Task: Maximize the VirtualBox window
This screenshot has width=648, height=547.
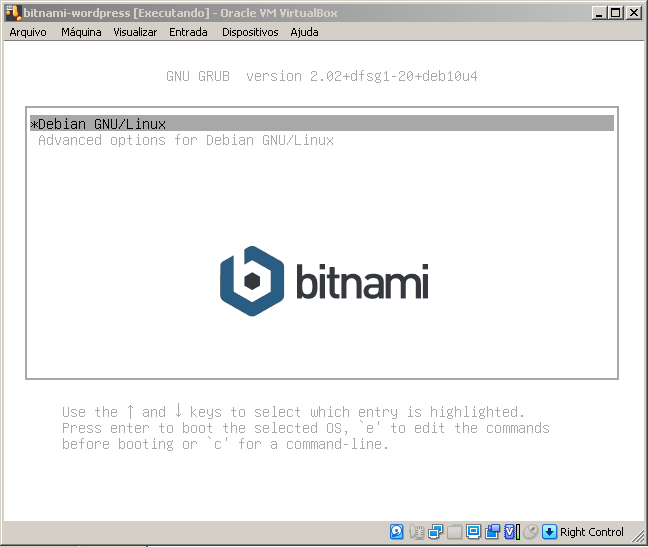Action: (x=615, y=13)
